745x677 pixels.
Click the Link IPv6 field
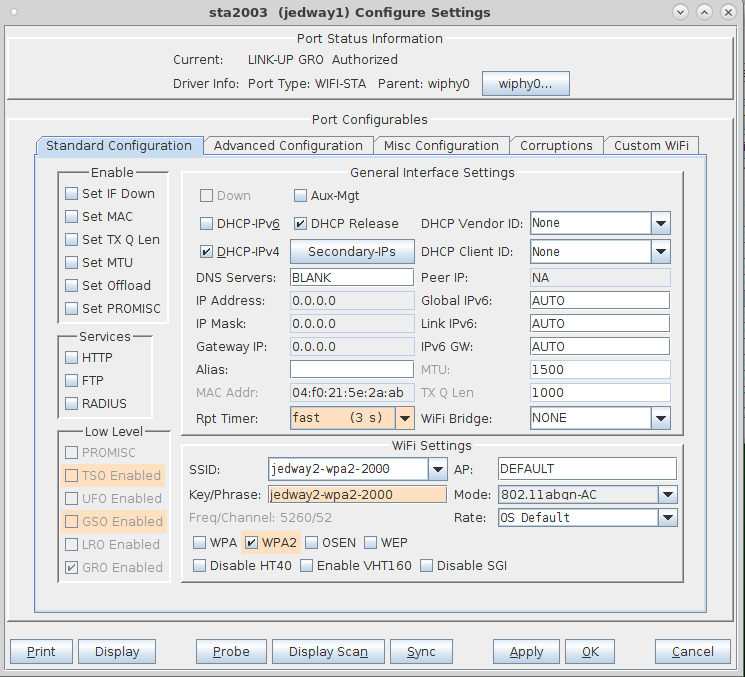tap(600, 324)
